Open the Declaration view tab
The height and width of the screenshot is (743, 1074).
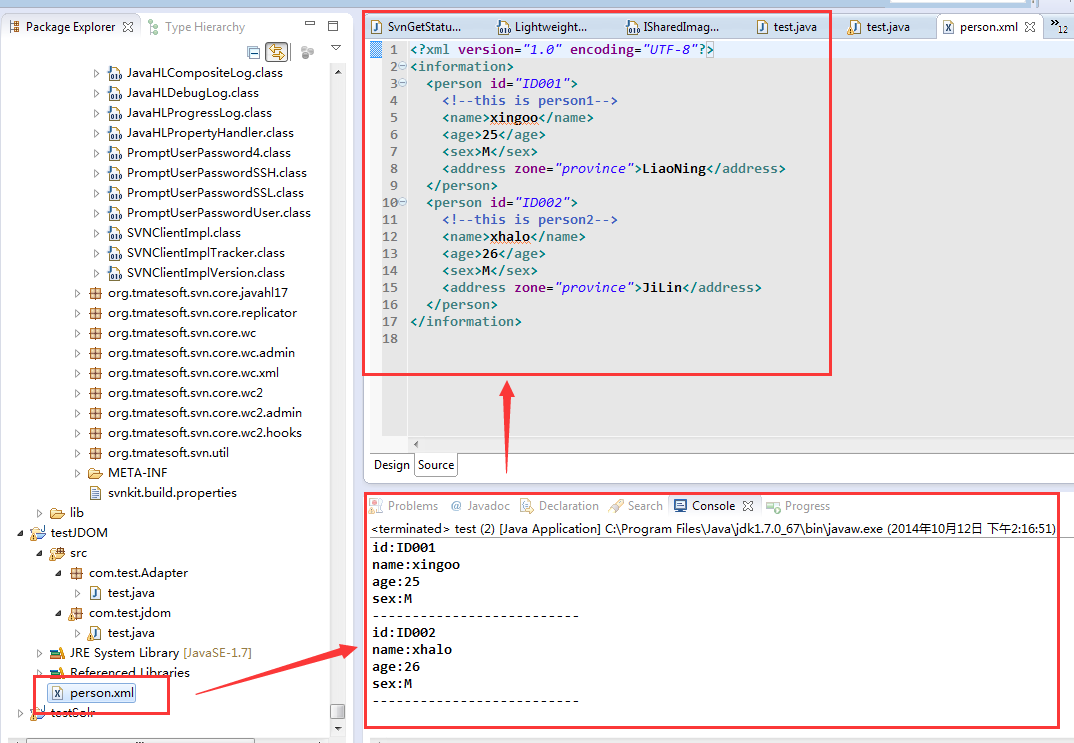[x=560, y=506]
